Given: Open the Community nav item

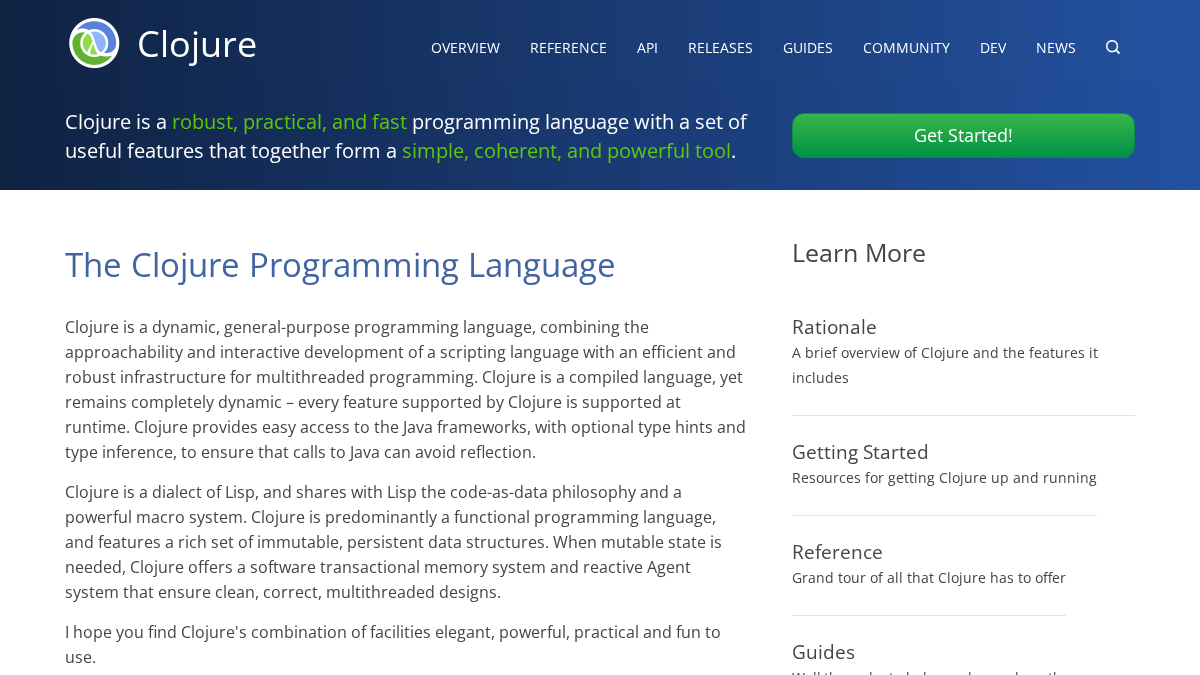Looking at the screenshot, I should 906,48.
